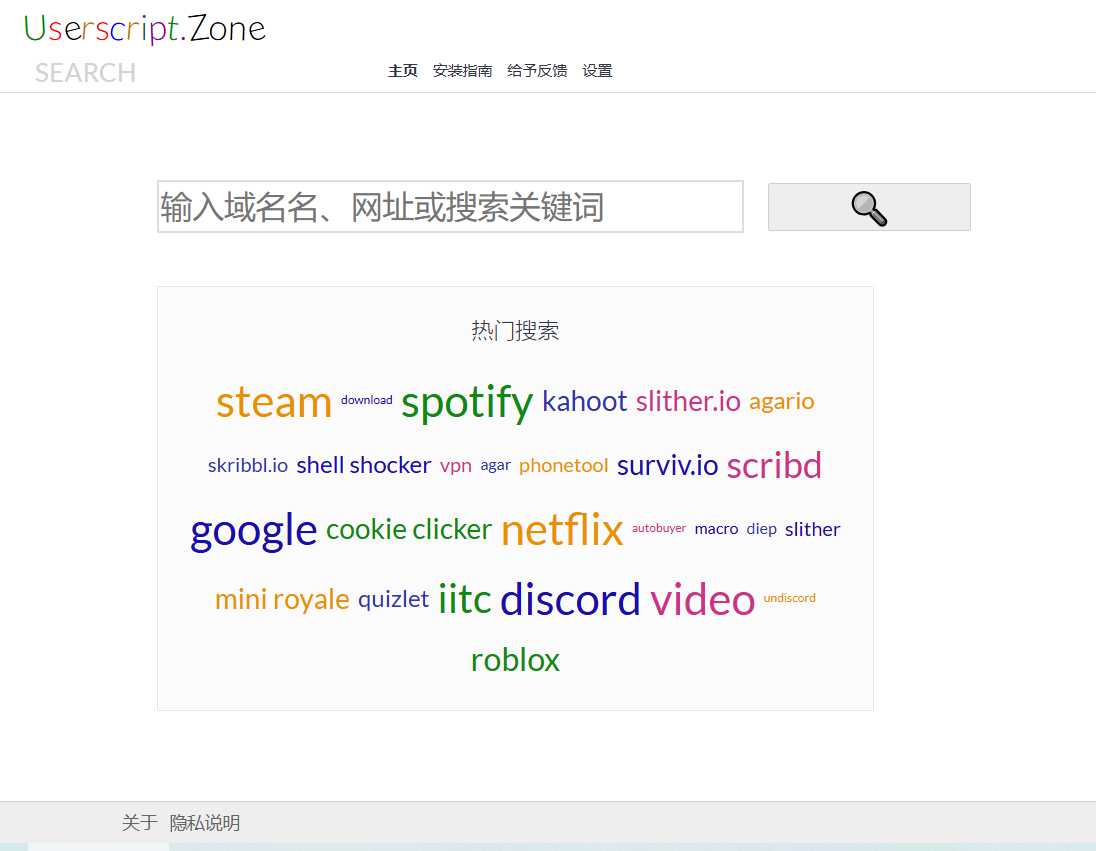Select the shell shocker search term
Screen dimensions: 1096x851
[x=363, y=464]
